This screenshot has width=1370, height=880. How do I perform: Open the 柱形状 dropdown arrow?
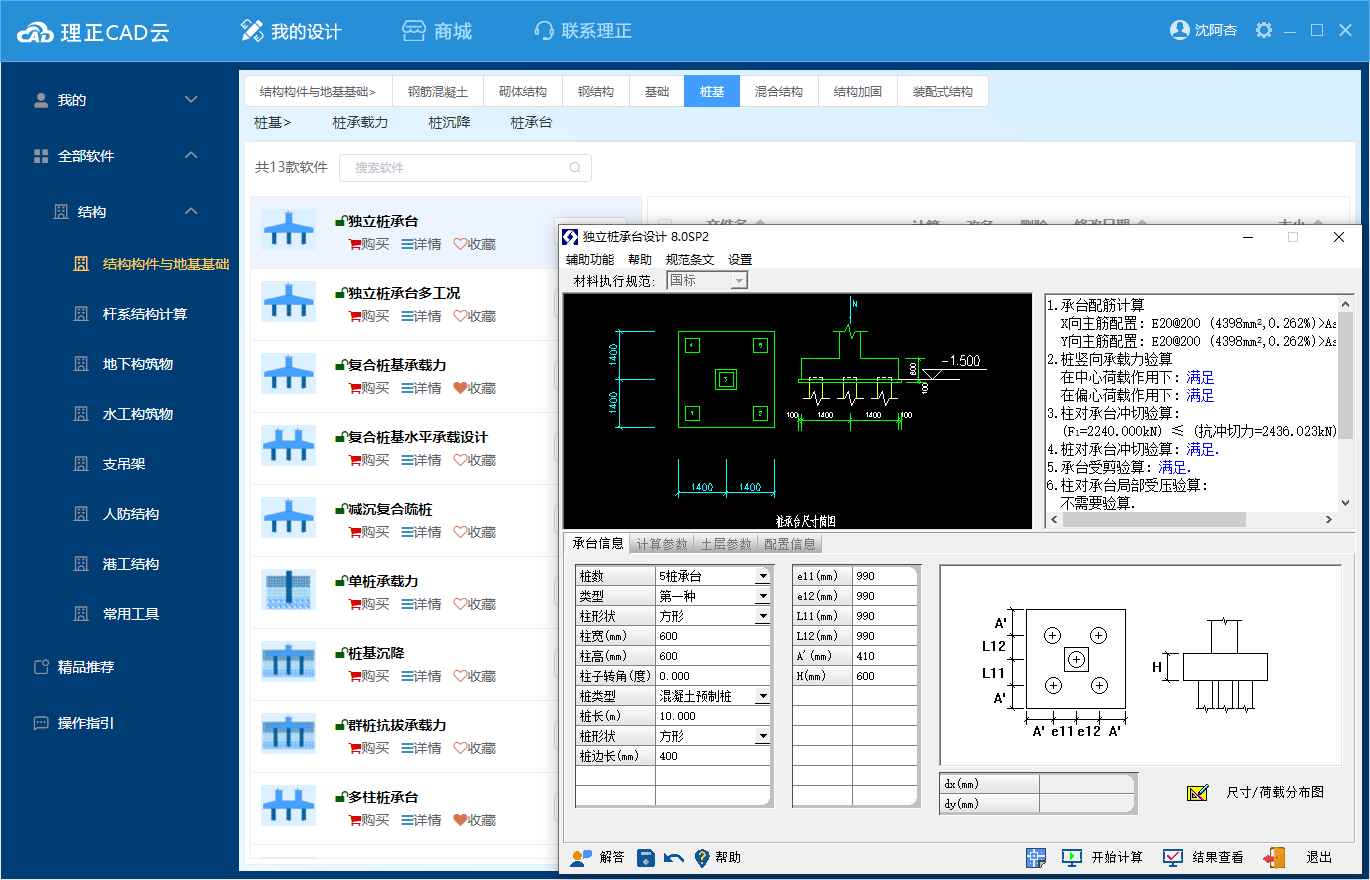click(762, 616)
